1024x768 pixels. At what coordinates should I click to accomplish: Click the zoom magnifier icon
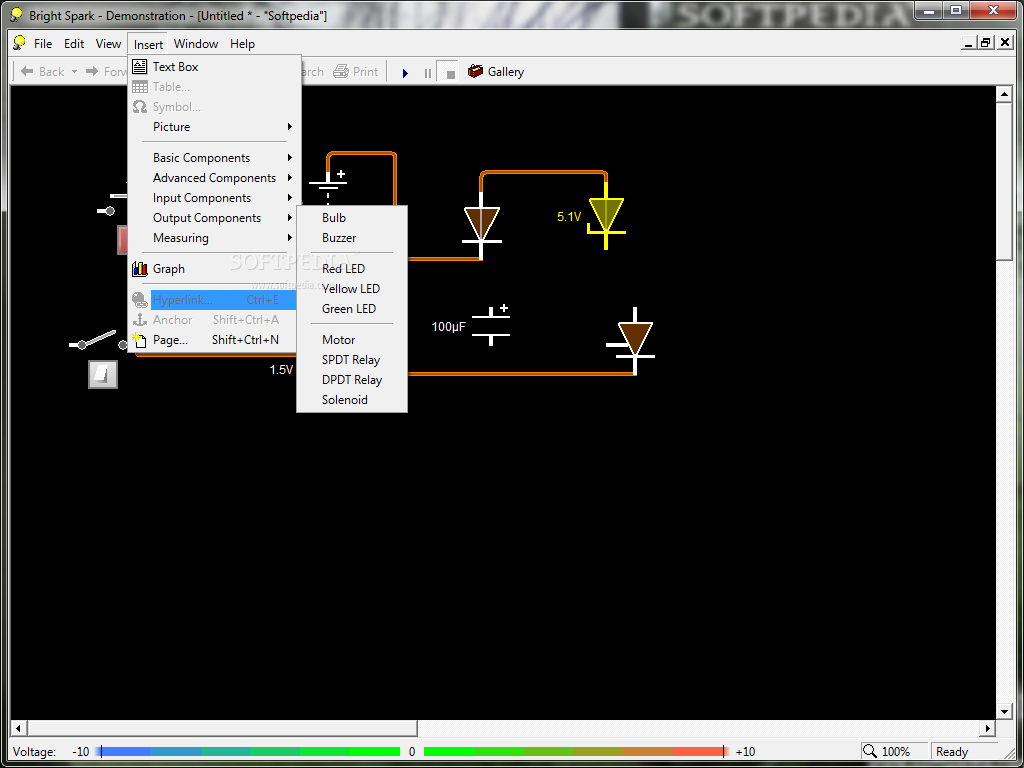869,752
